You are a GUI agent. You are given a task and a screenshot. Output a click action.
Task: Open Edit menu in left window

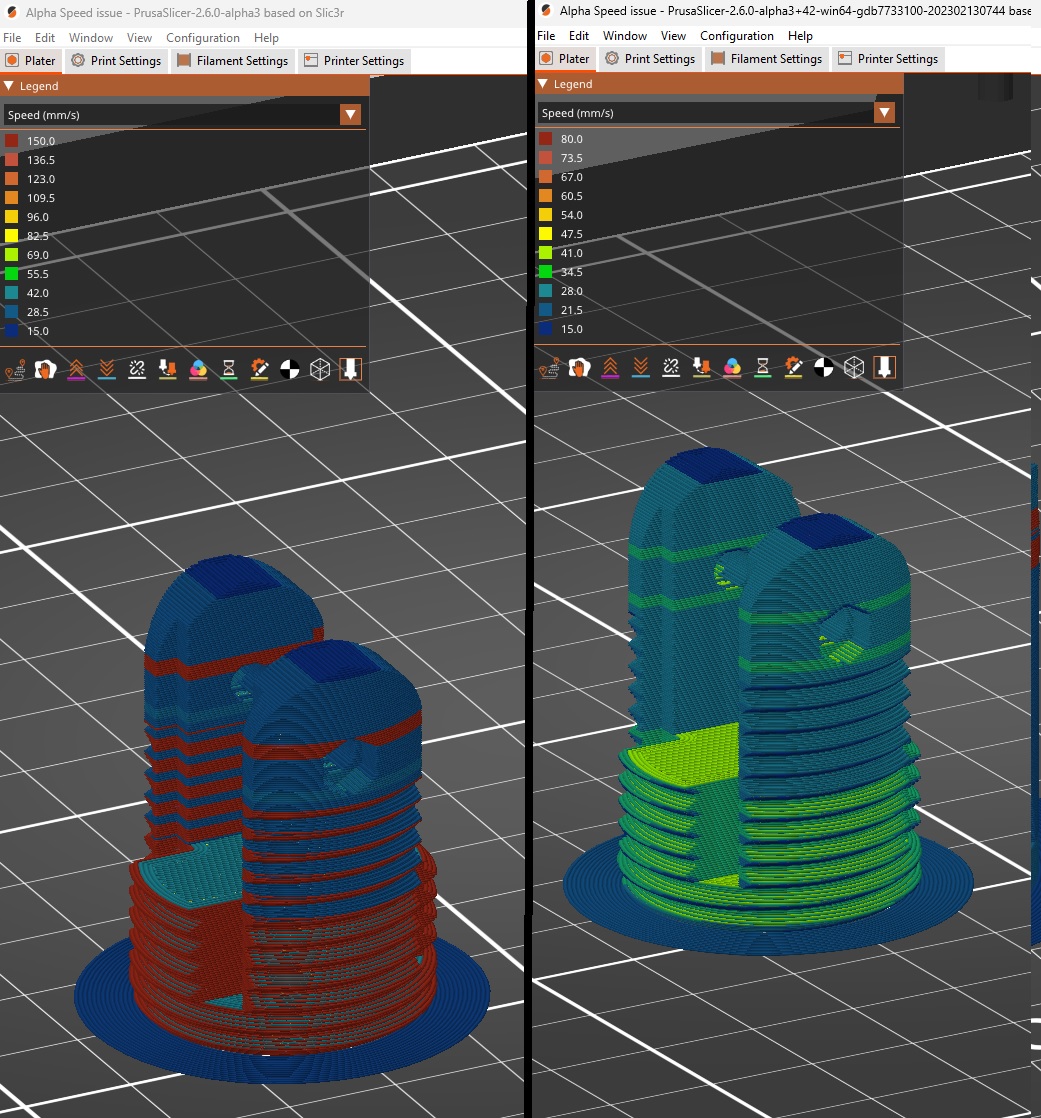coord(45,38)
